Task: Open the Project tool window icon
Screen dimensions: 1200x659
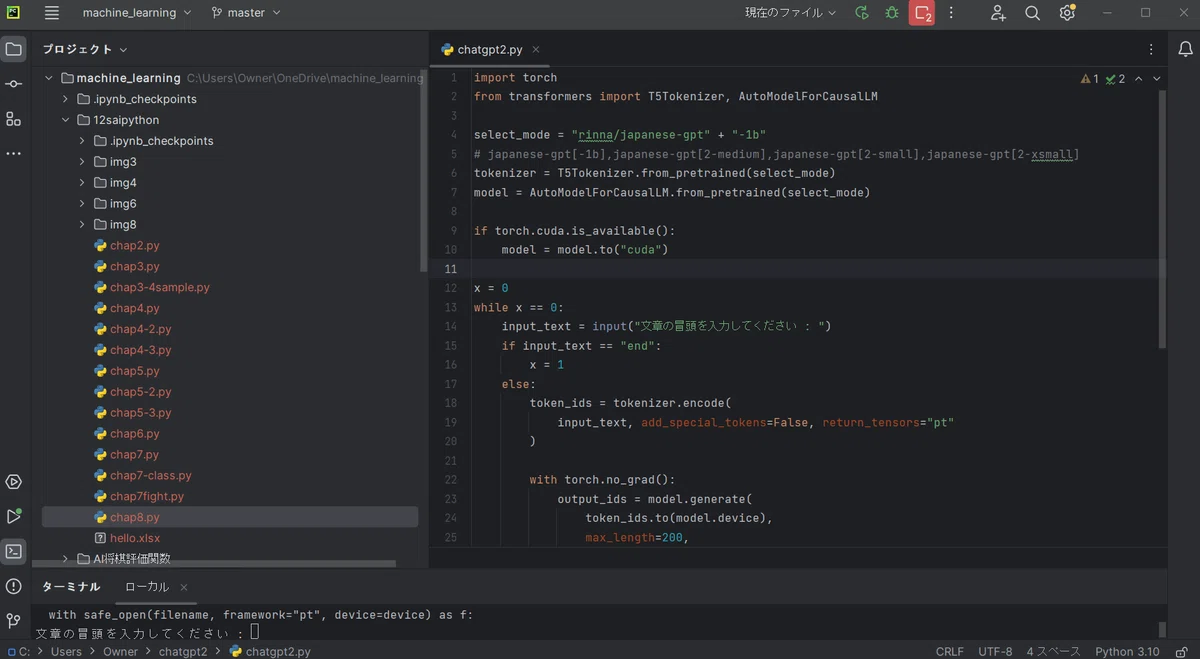Action: 13,49
